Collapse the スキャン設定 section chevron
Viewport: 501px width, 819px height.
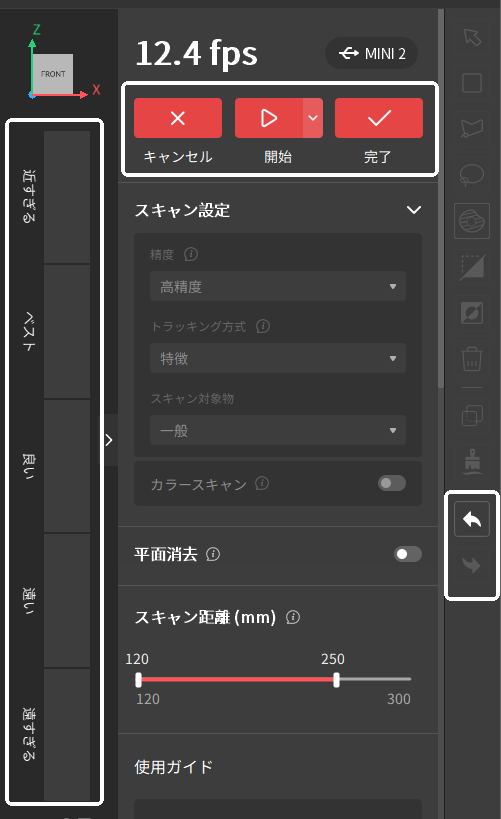414,210
